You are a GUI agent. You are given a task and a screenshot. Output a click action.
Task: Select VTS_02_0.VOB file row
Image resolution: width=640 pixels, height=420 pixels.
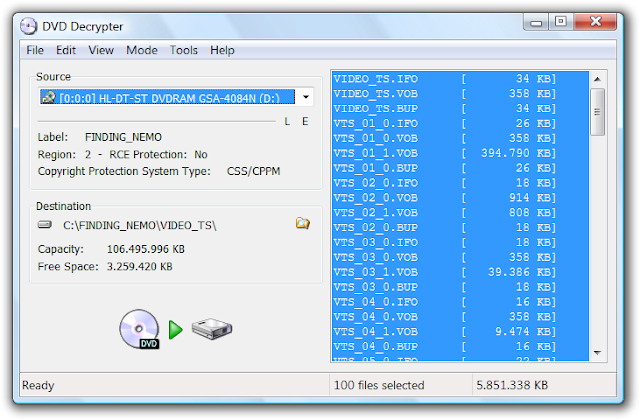460,198
